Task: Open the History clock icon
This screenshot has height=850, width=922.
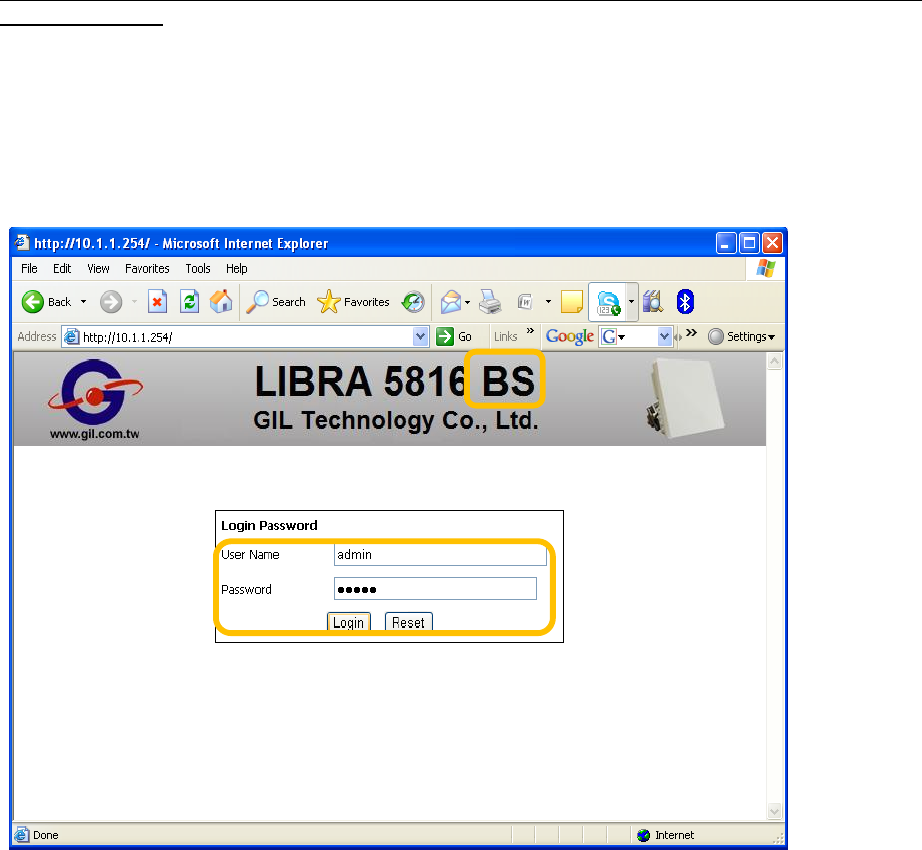Action: pyautogui.click(x=413, y=302)
